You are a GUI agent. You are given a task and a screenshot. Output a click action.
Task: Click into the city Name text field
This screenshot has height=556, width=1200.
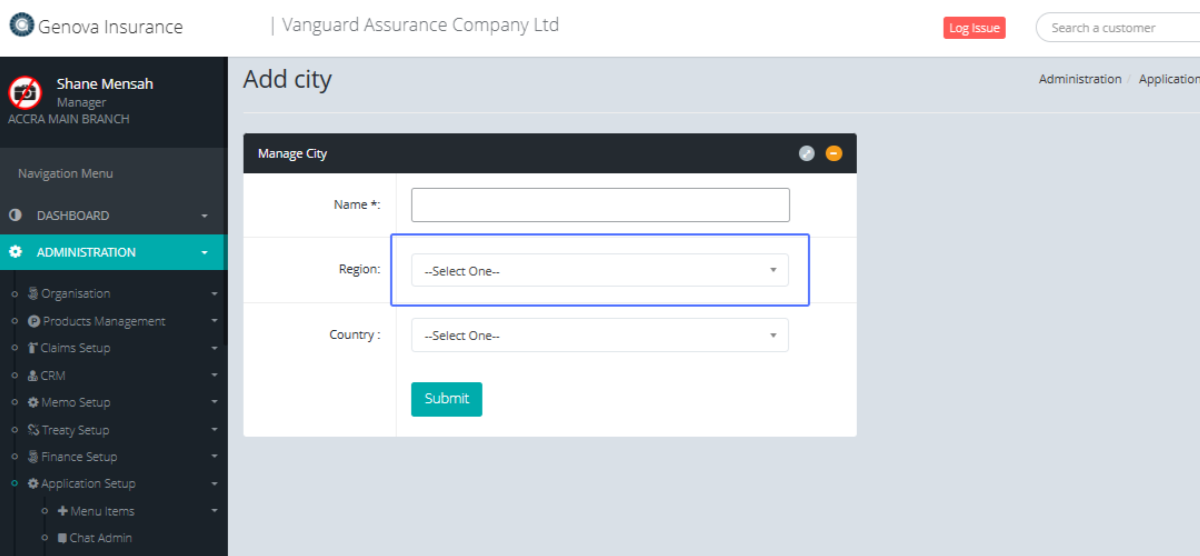coord(600,205)
